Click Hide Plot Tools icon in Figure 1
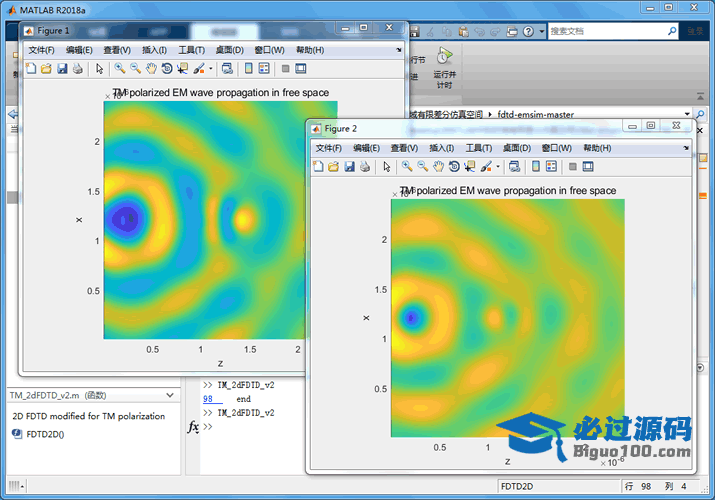The height and width of the screenshot is (500, 715). 285,69
